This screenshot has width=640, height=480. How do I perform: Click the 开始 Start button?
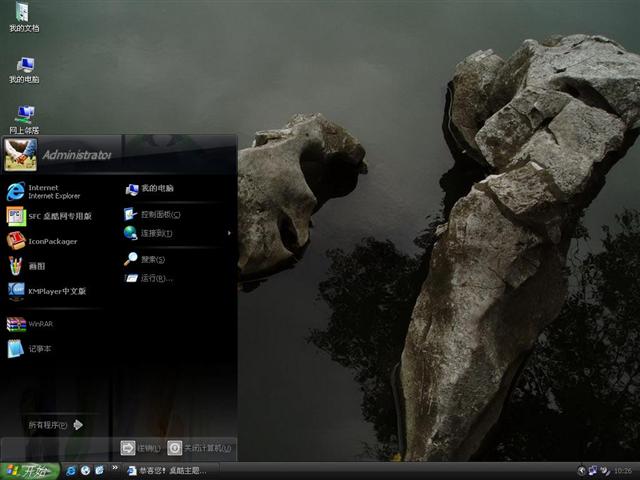[x=30, y=470]
